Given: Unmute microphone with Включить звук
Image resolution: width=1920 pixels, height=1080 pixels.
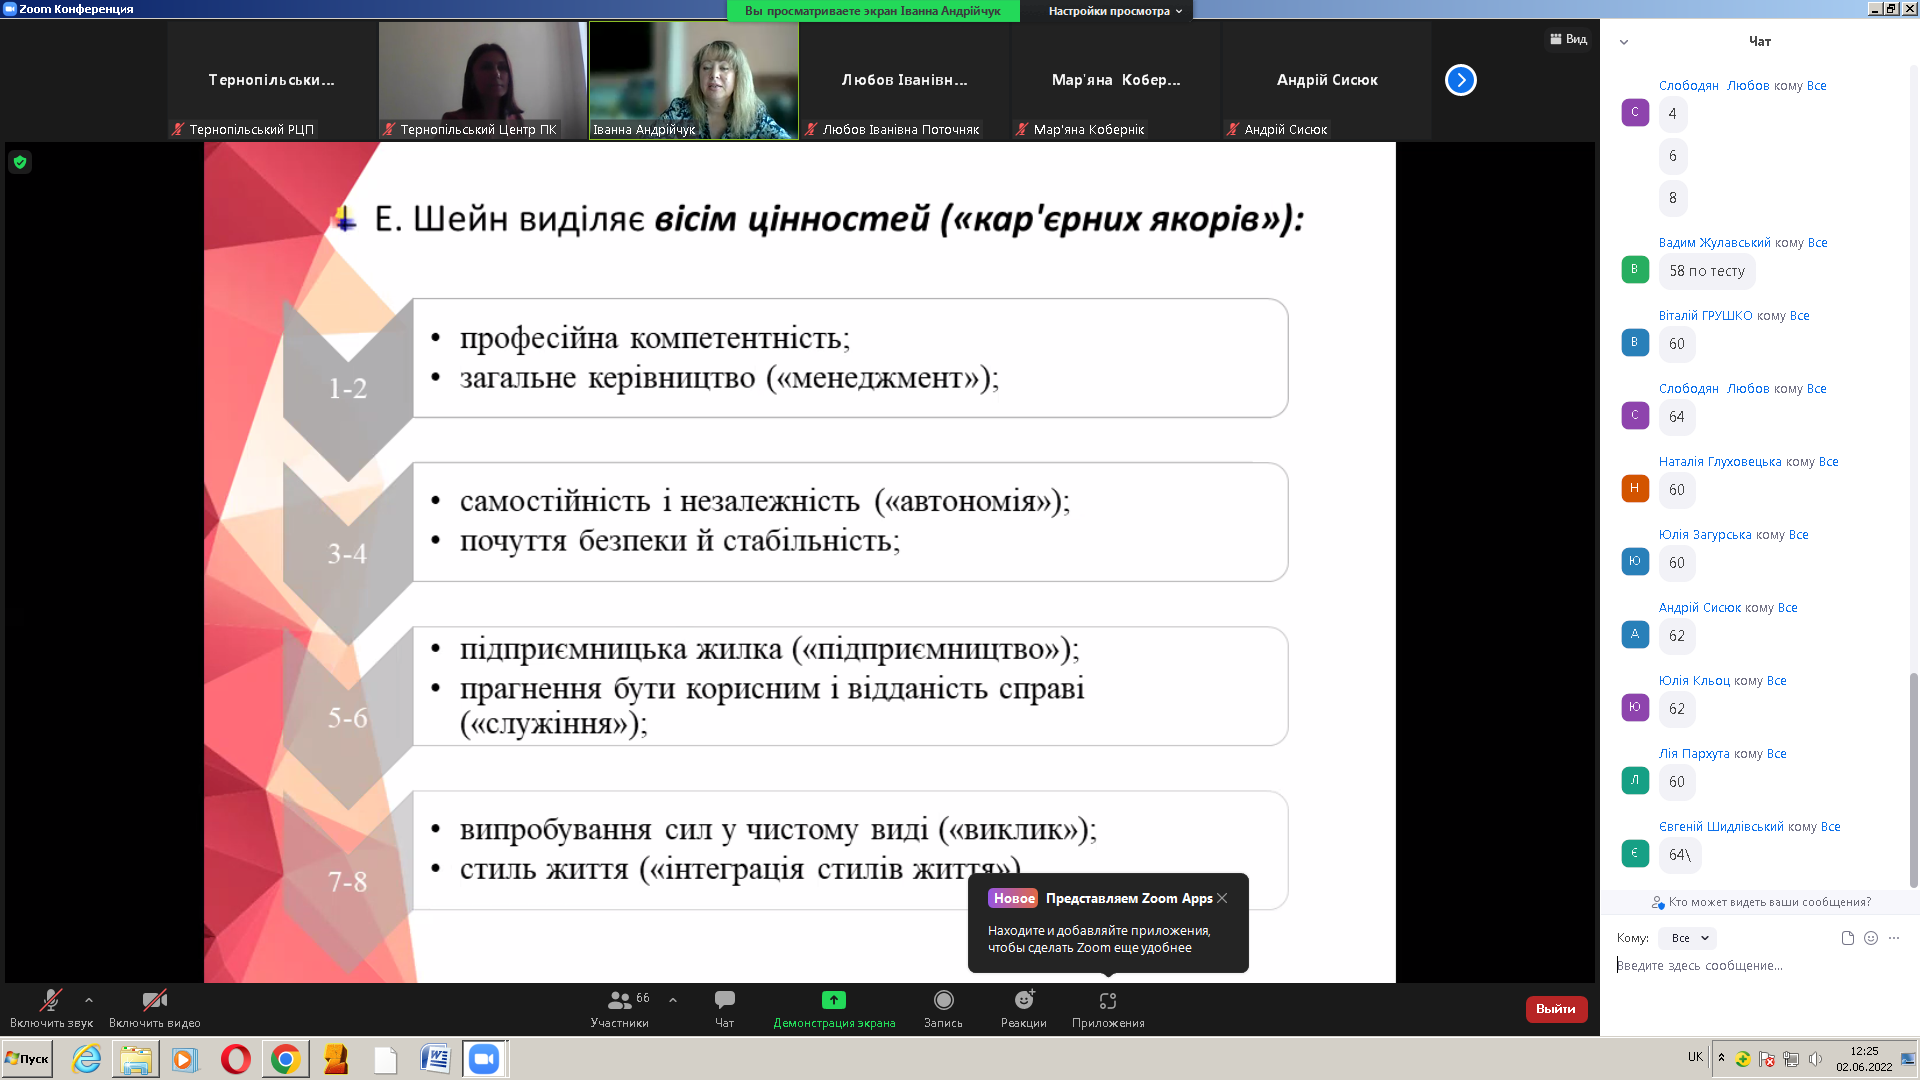Looking at the screenshot, I should 51,1008.
